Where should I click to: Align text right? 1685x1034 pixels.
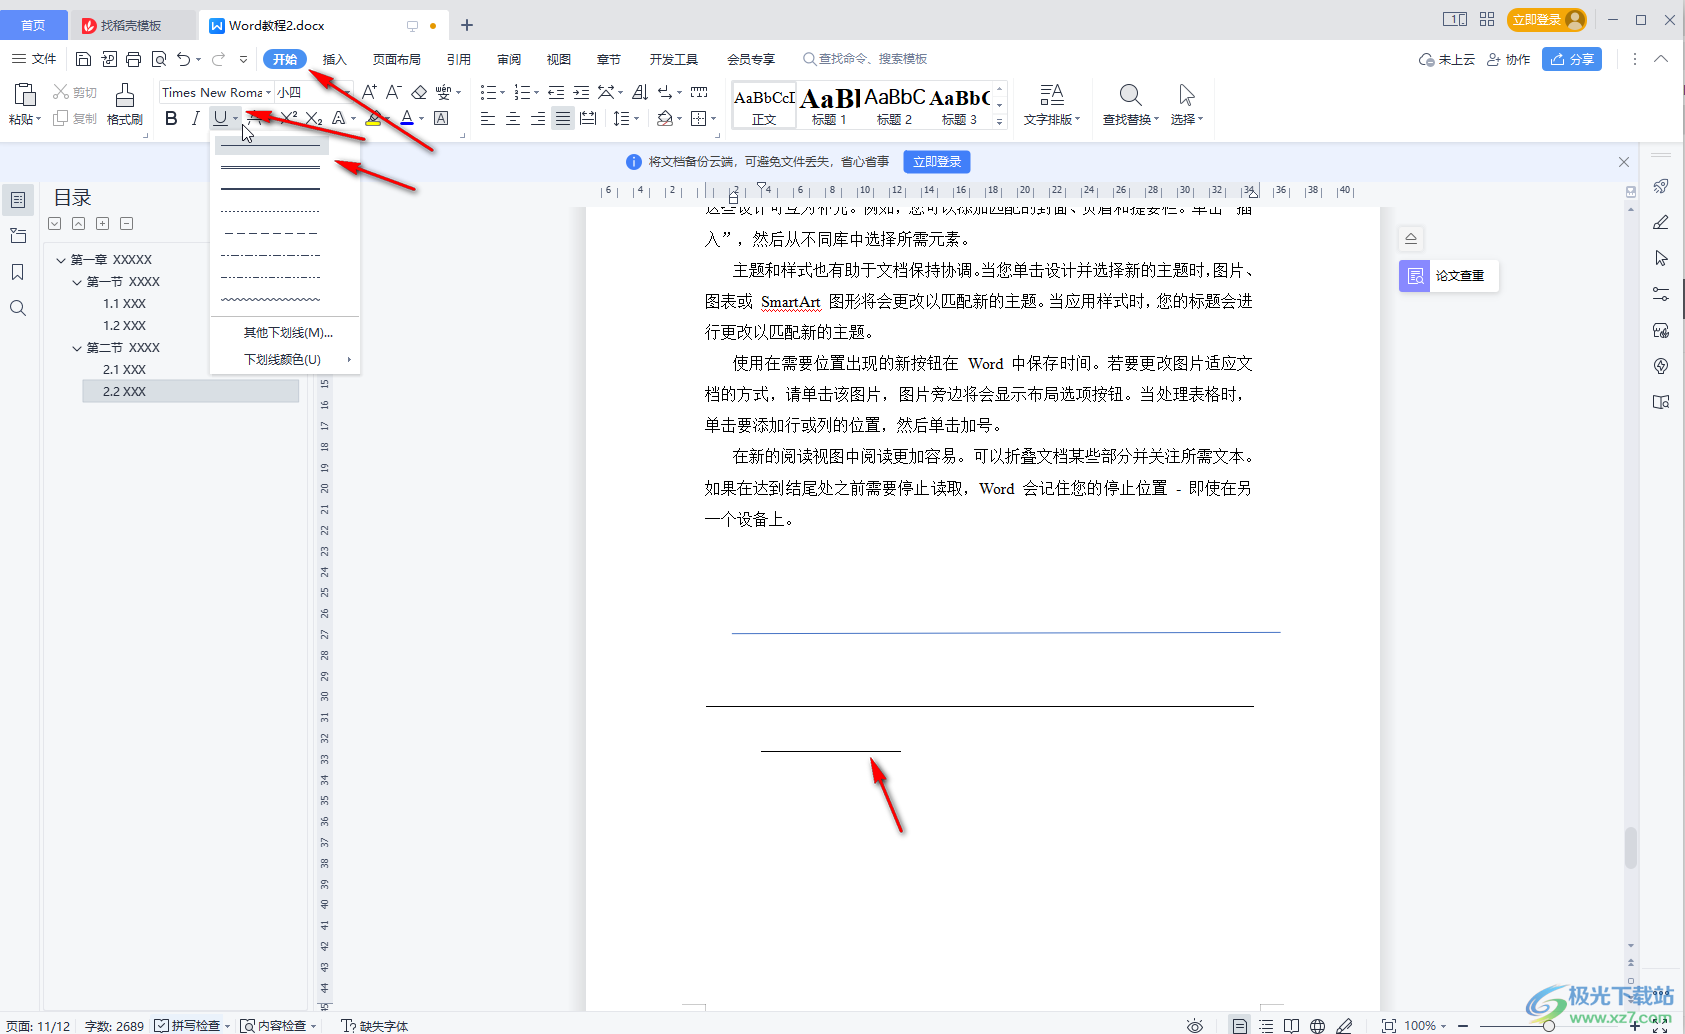(x=538, y=118)
